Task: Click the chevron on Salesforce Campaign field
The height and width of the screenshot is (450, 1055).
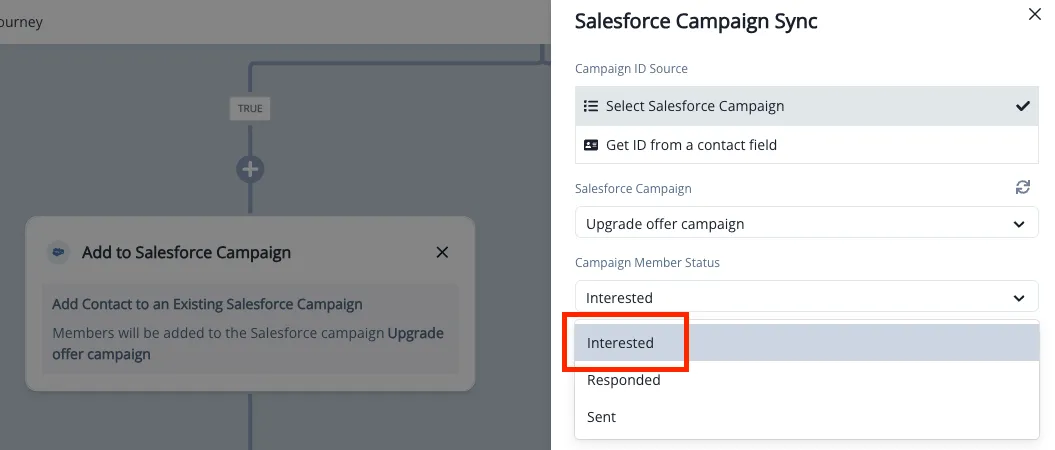Action: [x=1018, y=224]
